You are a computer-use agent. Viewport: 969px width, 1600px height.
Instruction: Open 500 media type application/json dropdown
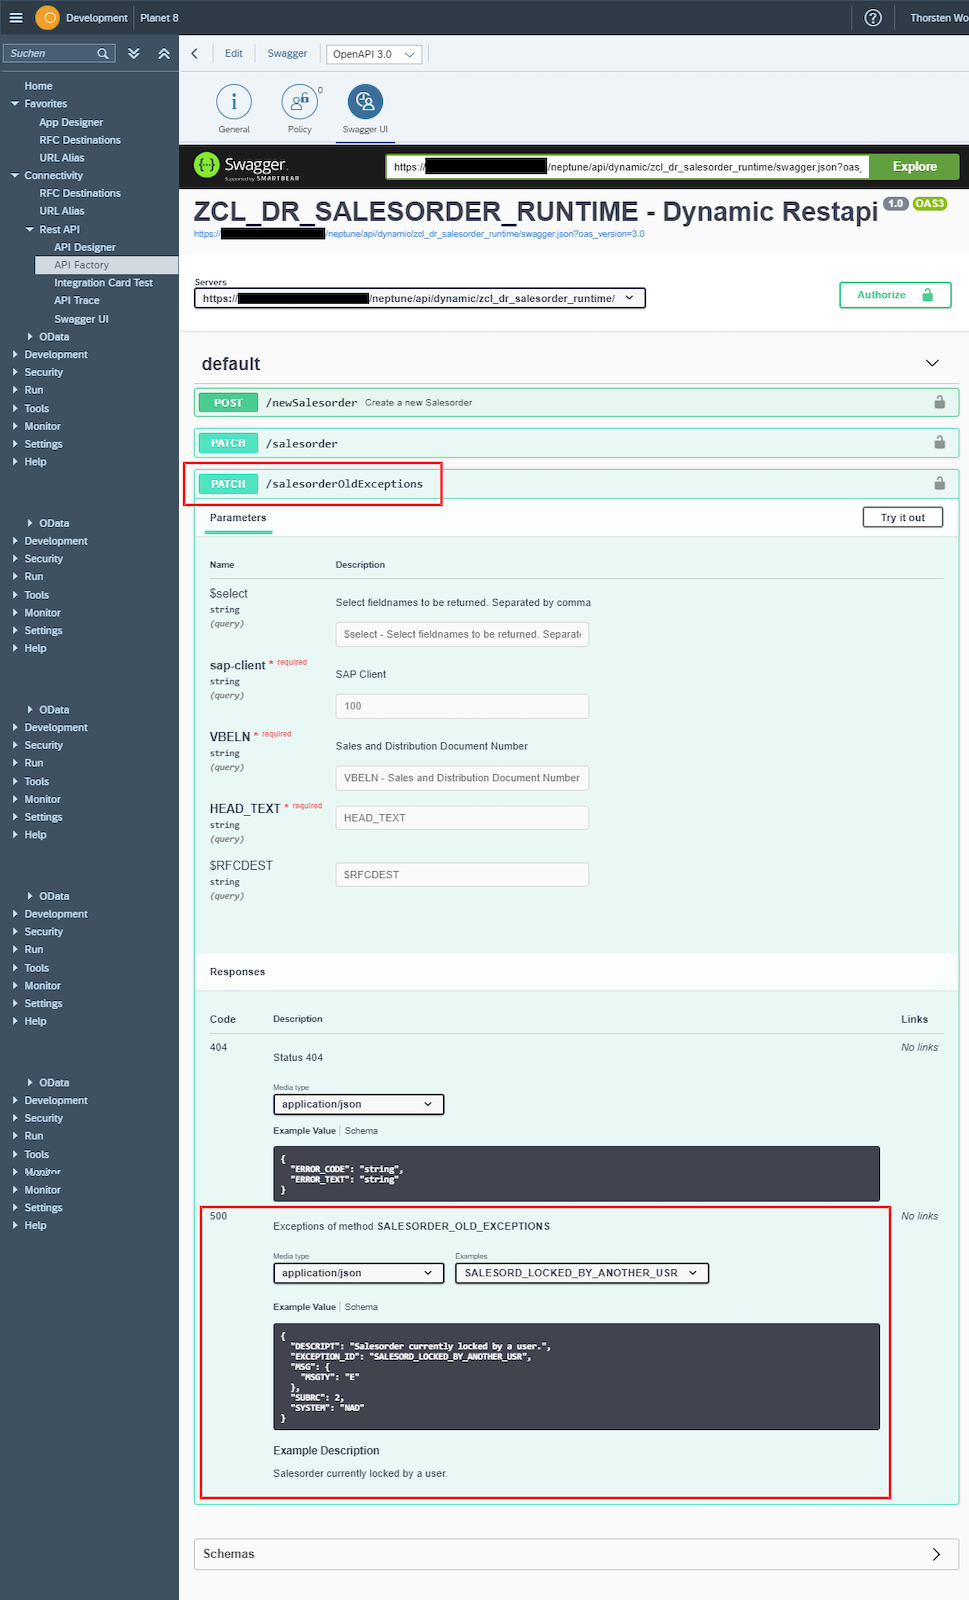click(358, 1273)
